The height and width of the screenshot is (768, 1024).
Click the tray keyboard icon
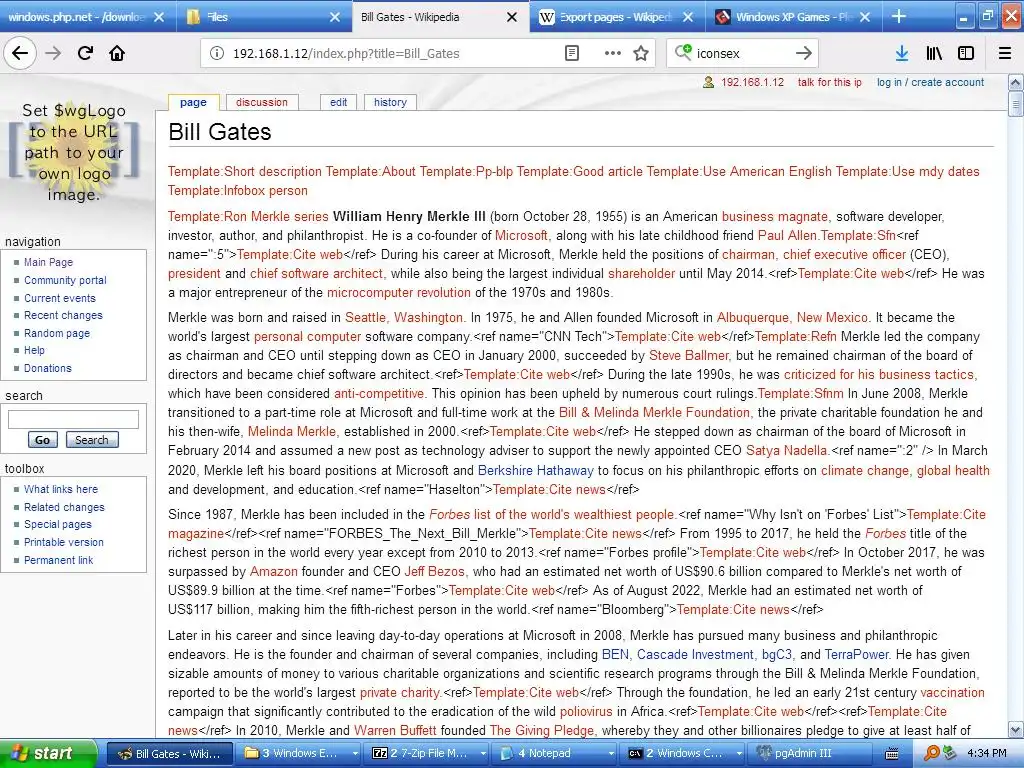[891, 754]
